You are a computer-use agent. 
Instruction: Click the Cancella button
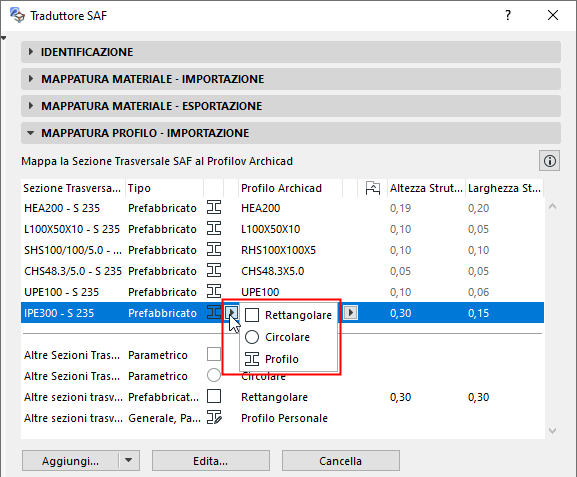tap(340, 460)
